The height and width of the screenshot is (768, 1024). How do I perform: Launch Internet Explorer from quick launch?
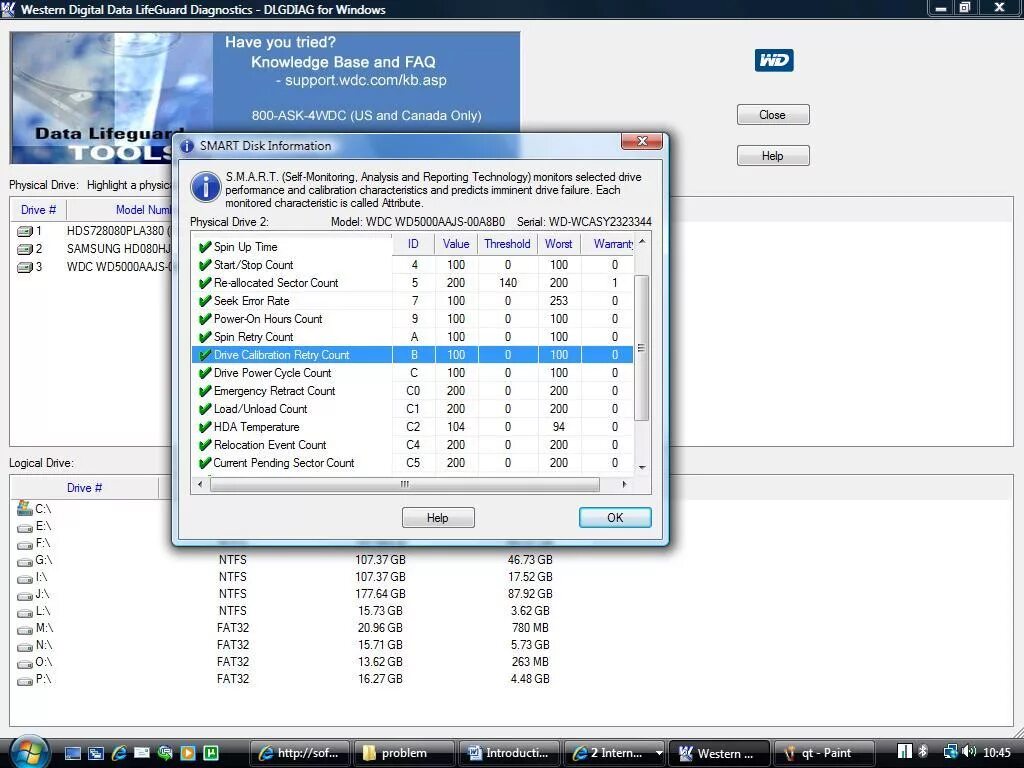pos(119,753)
